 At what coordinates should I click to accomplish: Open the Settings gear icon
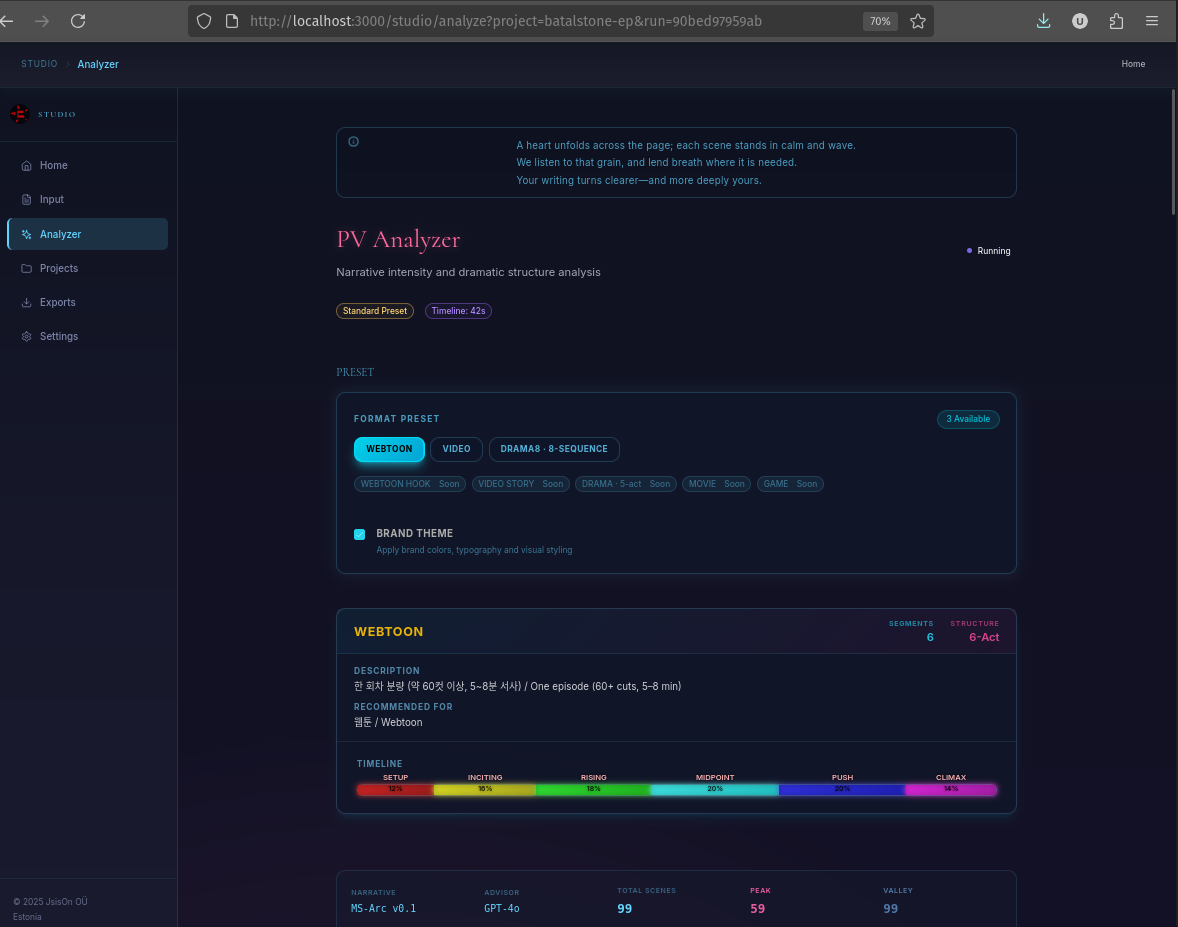pos(26,336)
